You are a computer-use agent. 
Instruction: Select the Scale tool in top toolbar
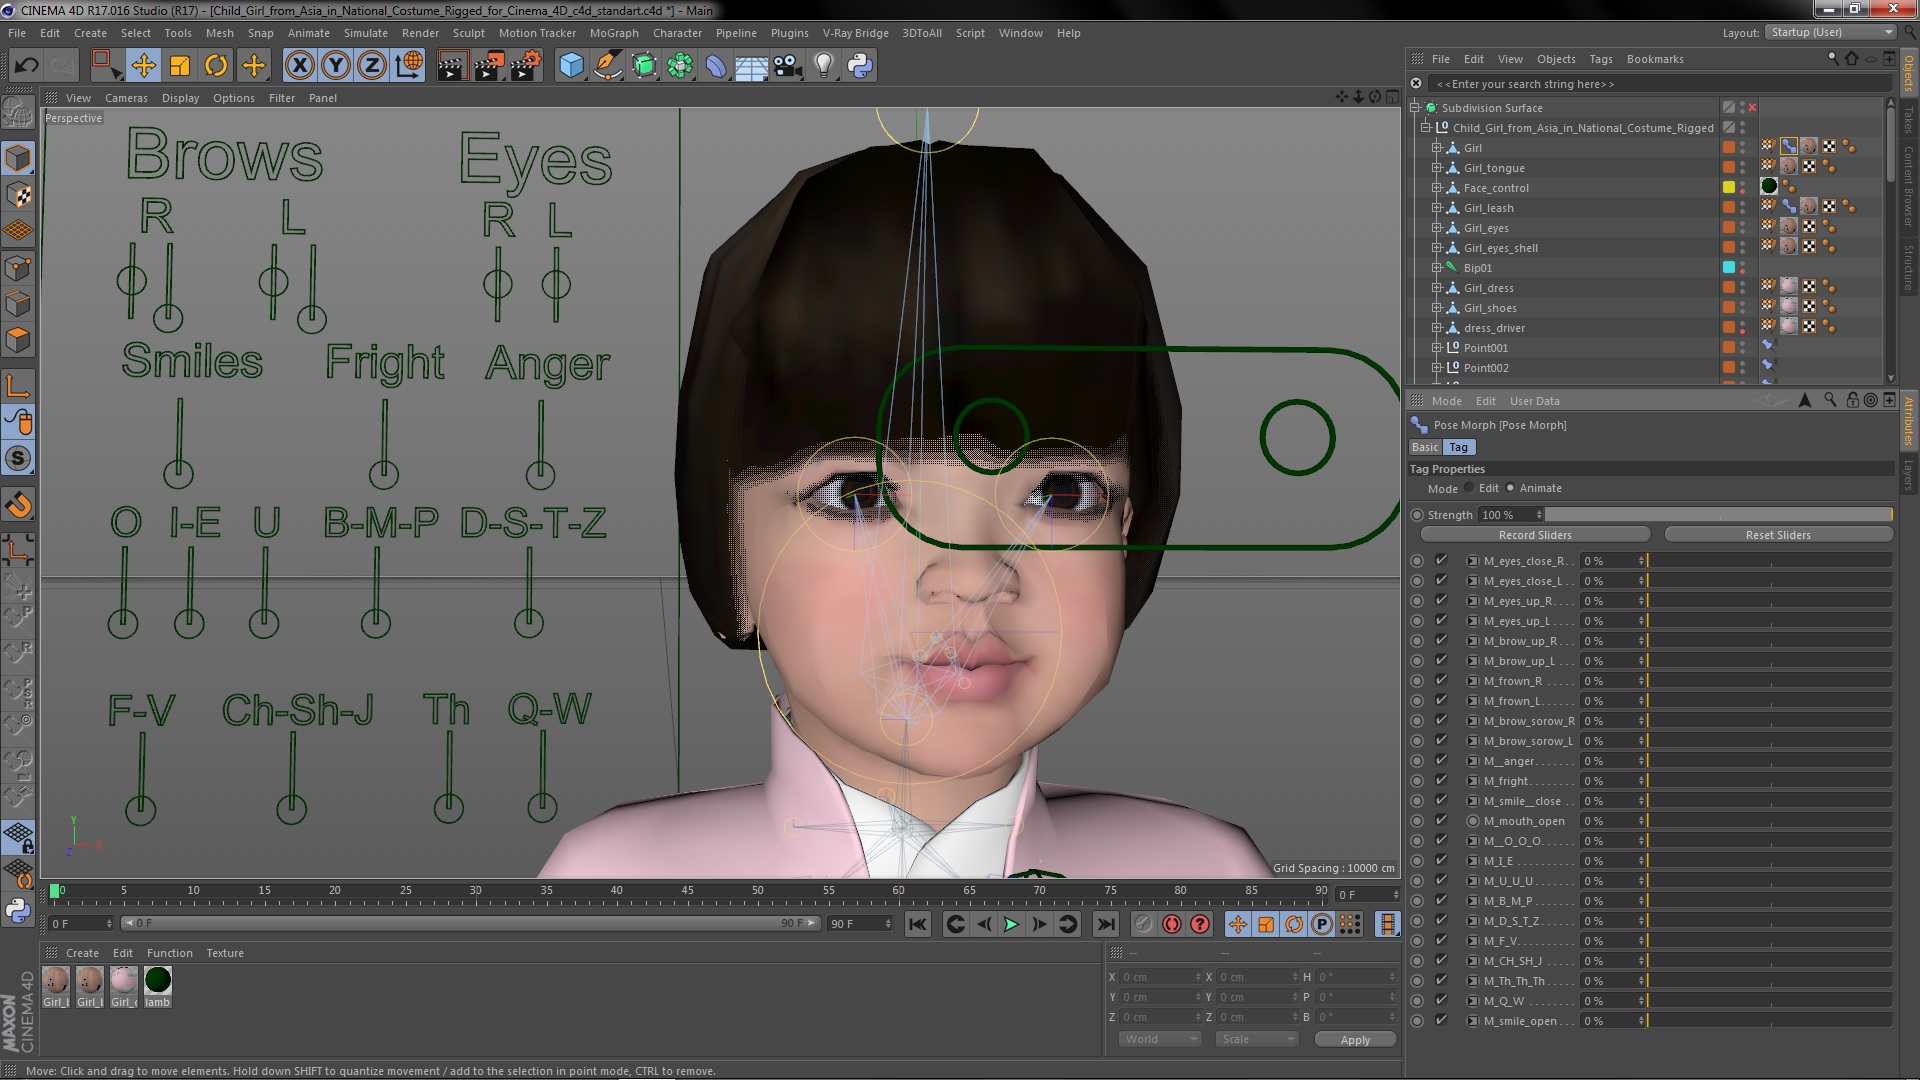click(x=180, y=66)
